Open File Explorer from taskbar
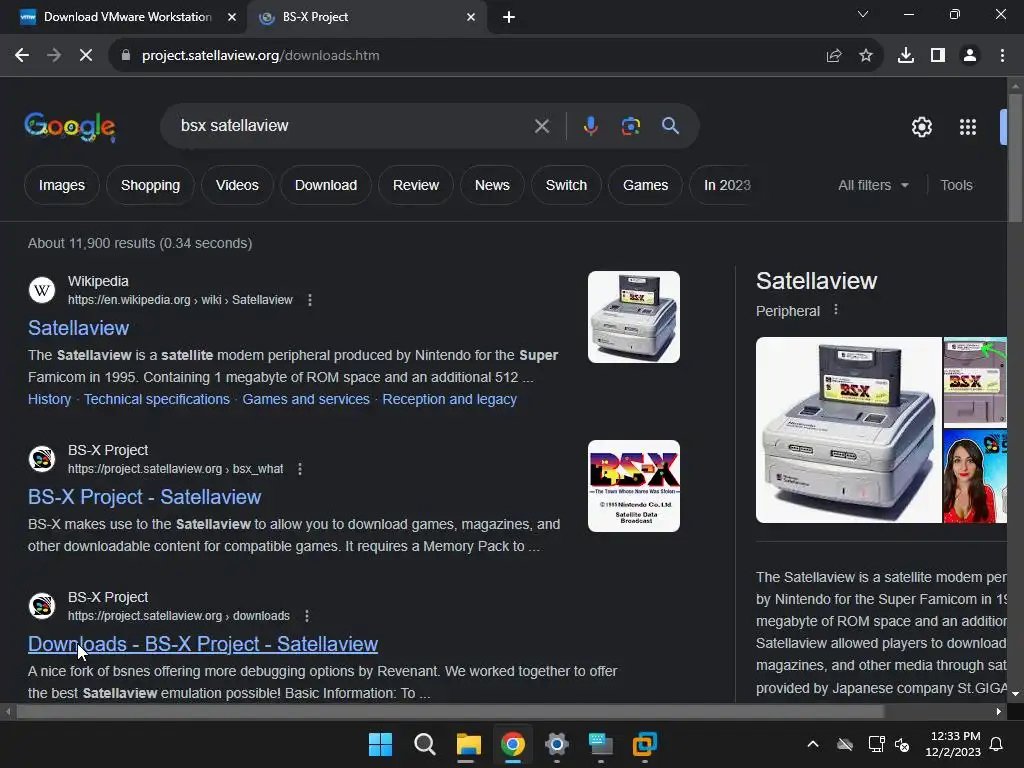 [x=468, y=744]
